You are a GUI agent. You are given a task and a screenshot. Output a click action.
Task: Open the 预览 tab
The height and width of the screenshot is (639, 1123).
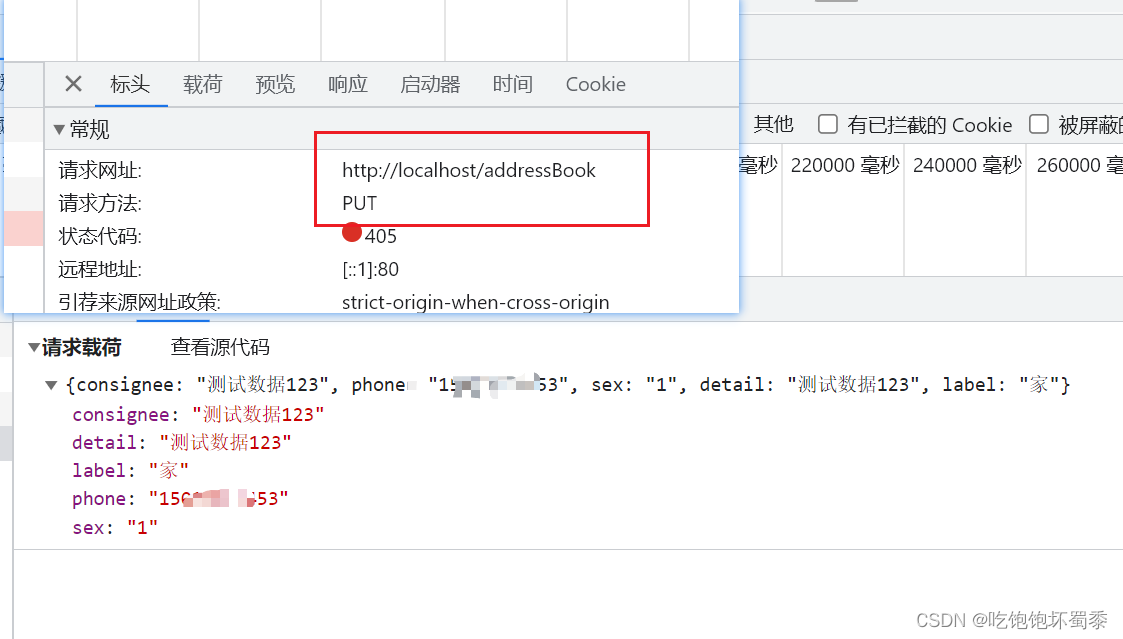pos(275,84)
